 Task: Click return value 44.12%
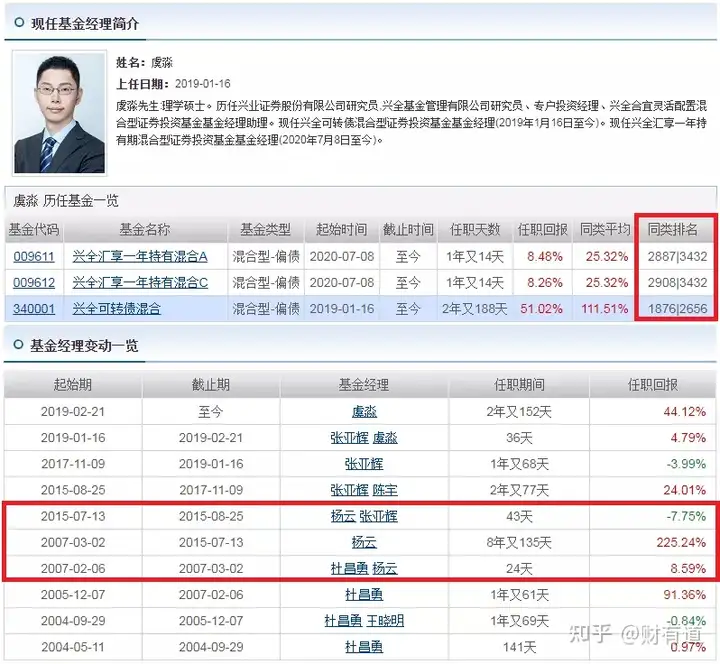tap(685, 411)
